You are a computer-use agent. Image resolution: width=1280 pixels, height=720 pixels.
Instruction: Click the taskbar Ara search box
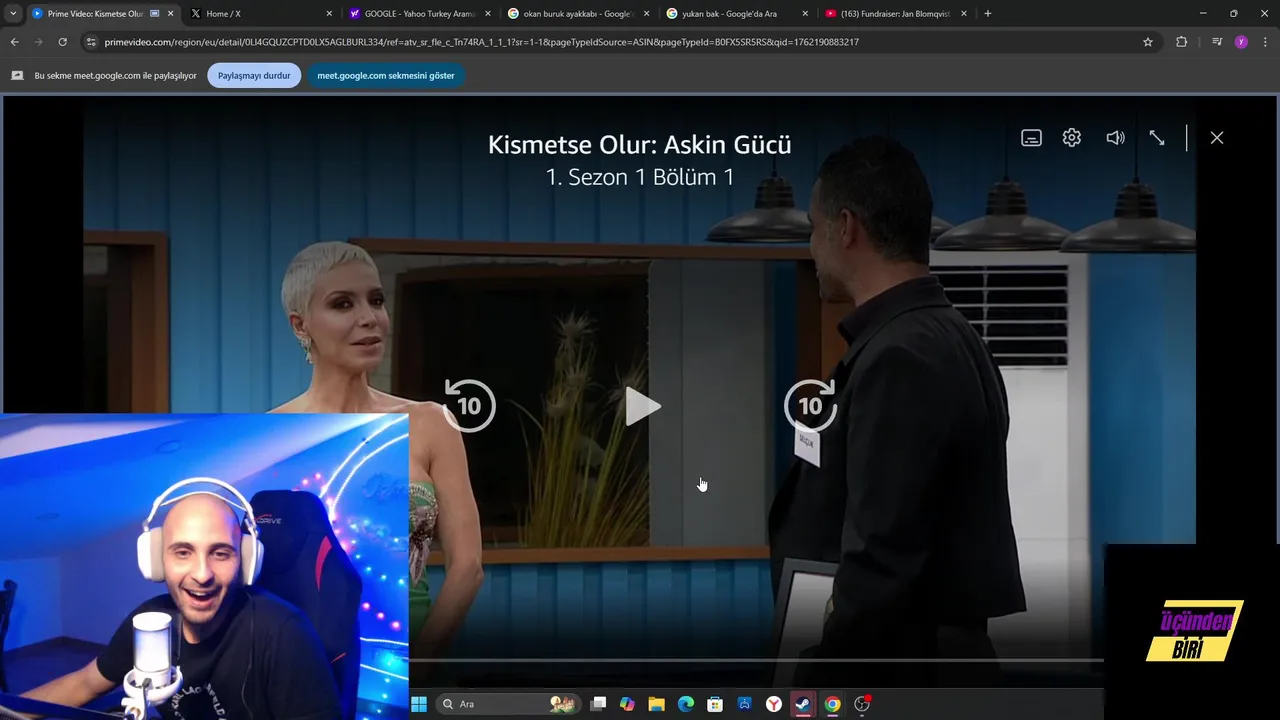[x=508, y=704]
